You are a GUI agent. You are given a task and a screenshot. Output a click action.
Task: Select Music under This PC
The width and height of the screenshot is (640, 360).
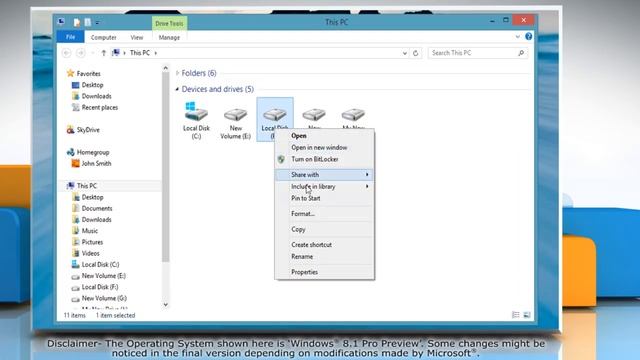[89, 231]
